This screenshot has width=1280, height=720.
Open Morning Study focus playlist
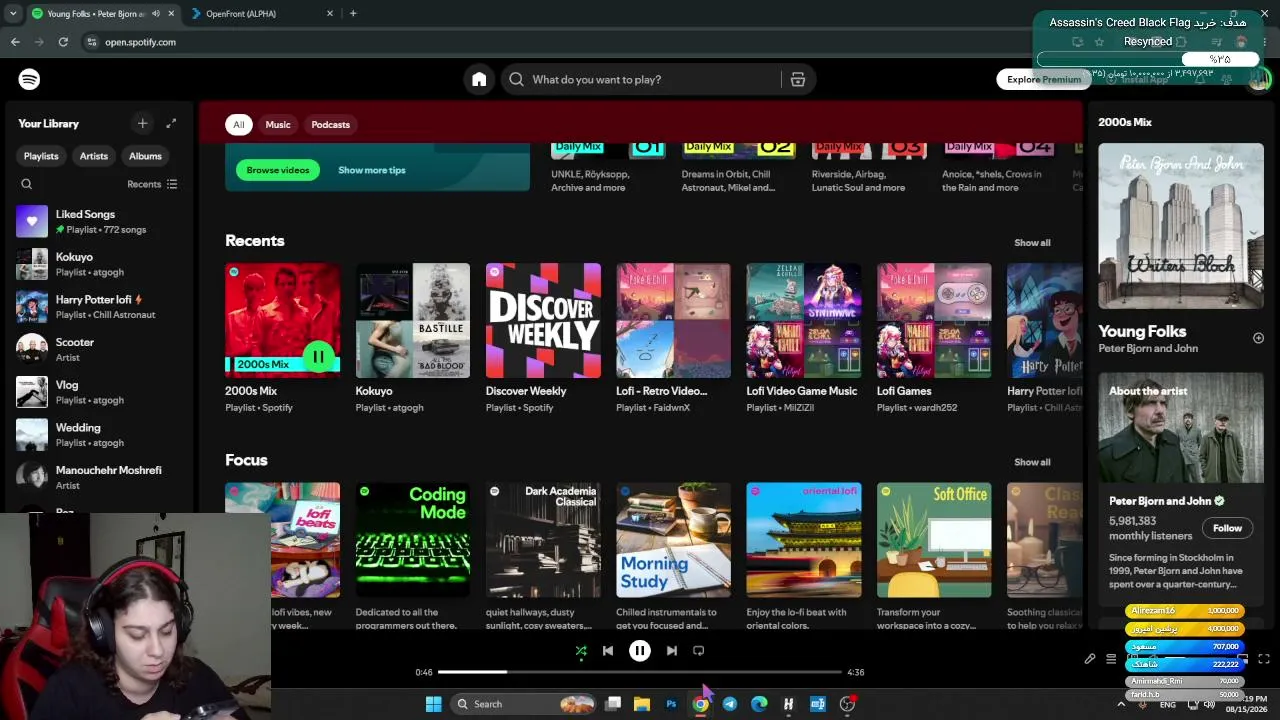tap(673, 557)
